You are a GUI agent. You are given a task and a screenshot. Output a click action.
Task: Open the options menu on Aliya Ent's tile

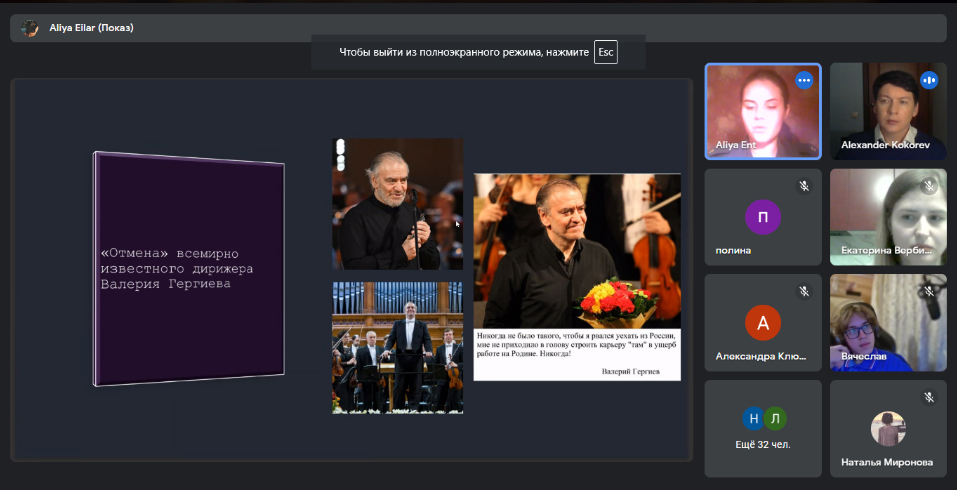804,80
